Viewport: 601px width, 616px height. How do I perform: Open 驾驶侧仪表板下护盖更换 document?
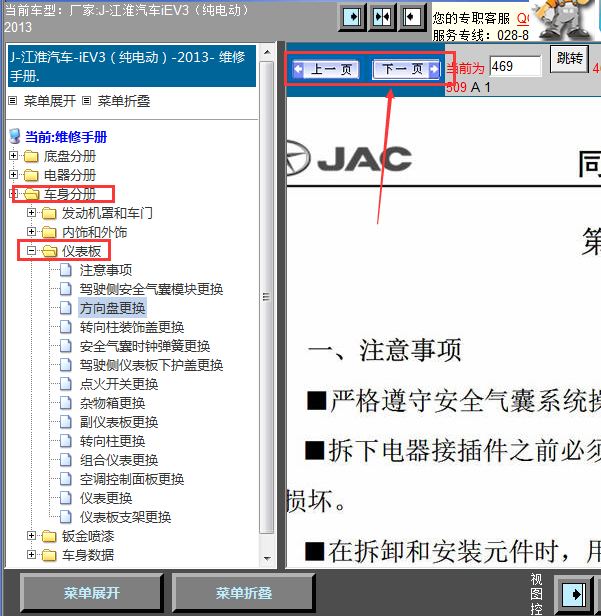[151, 365]
